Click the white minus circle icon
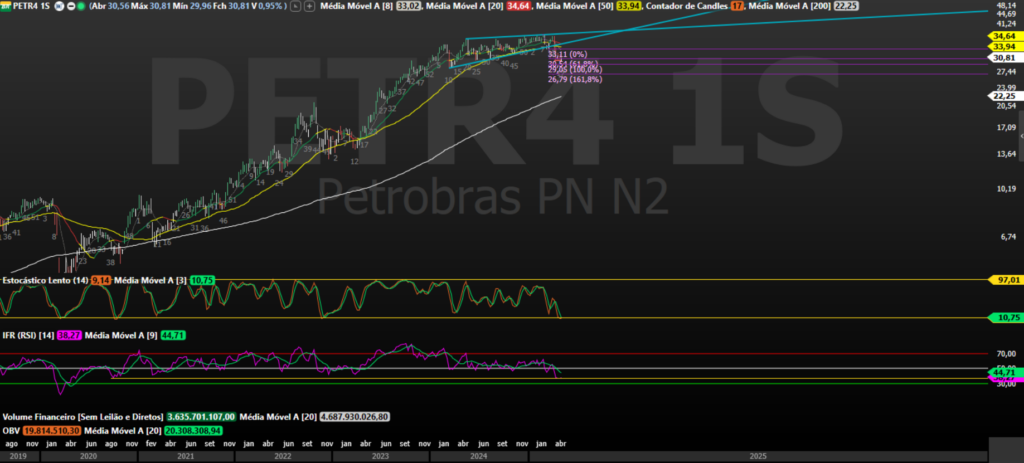This screenshot has height=463, width=1024. (71, 5)
